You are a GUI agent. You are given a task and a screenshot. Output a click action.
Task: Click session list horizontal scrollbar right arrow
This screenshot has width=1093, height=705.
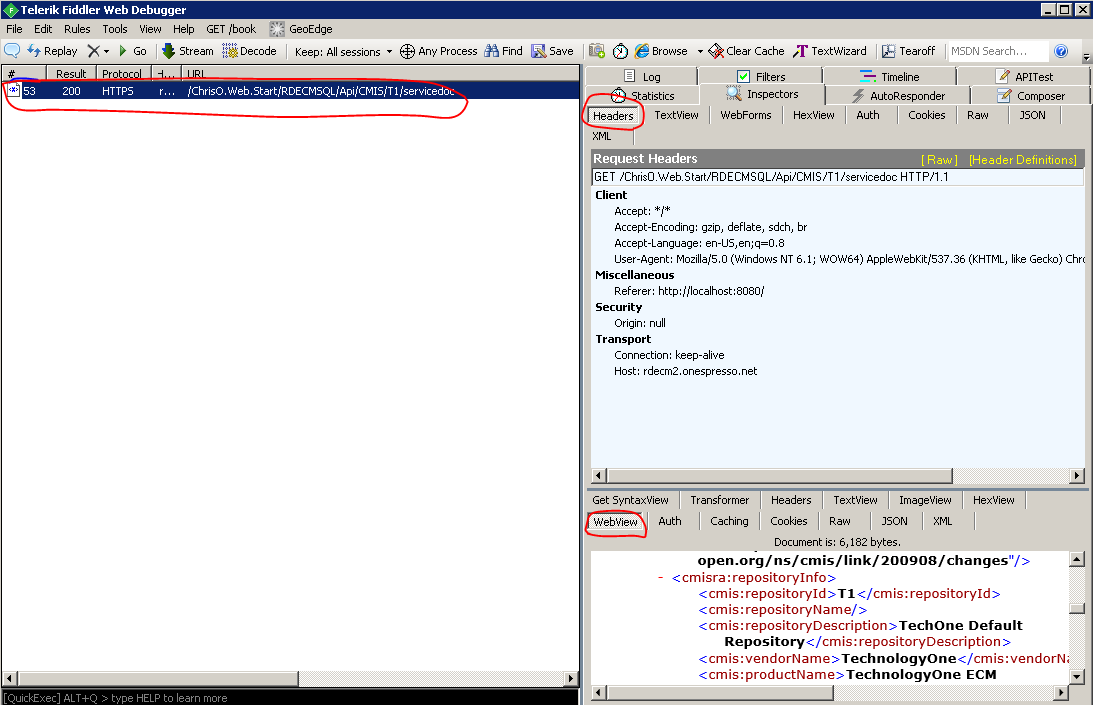tap(571, 678)
